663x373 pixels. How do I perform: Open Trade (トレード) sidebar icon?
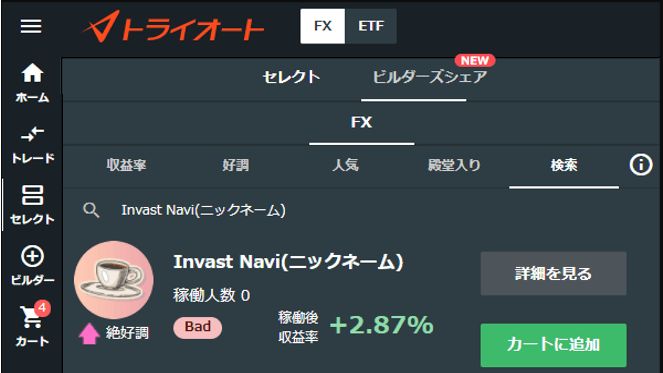(32, 145)
